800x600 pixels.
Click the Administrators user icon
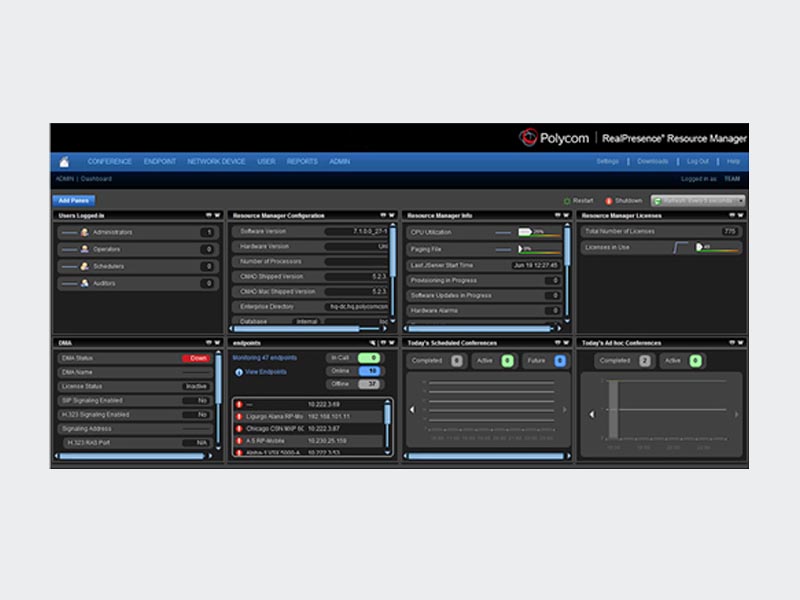85,231
